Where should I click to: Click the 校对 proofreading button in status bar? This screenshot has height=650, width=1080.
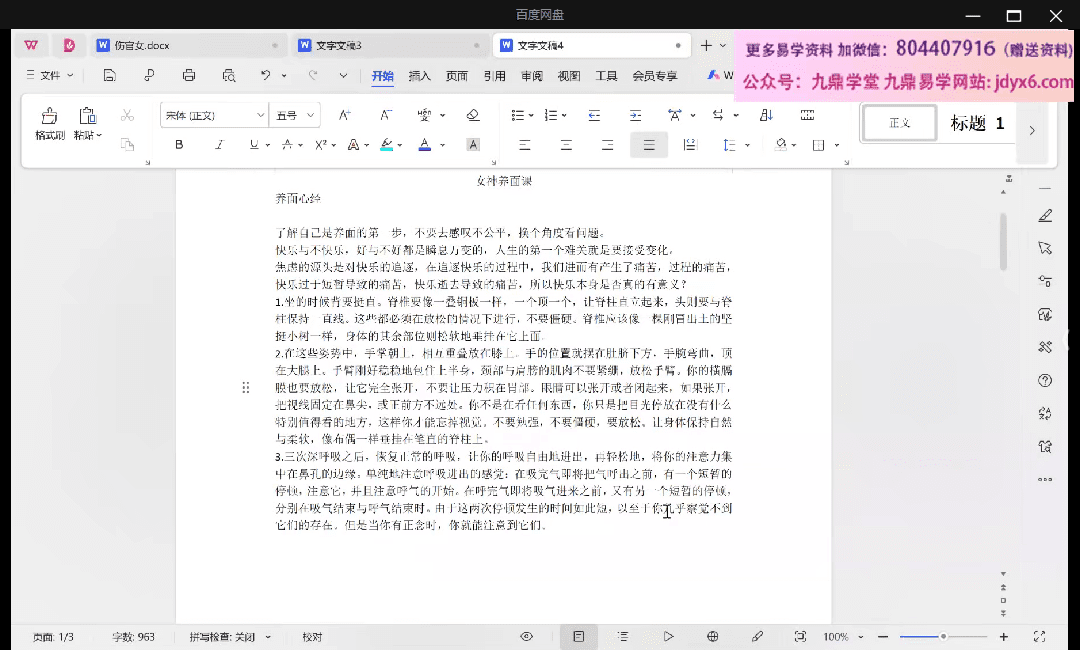[x=312, y=637]
